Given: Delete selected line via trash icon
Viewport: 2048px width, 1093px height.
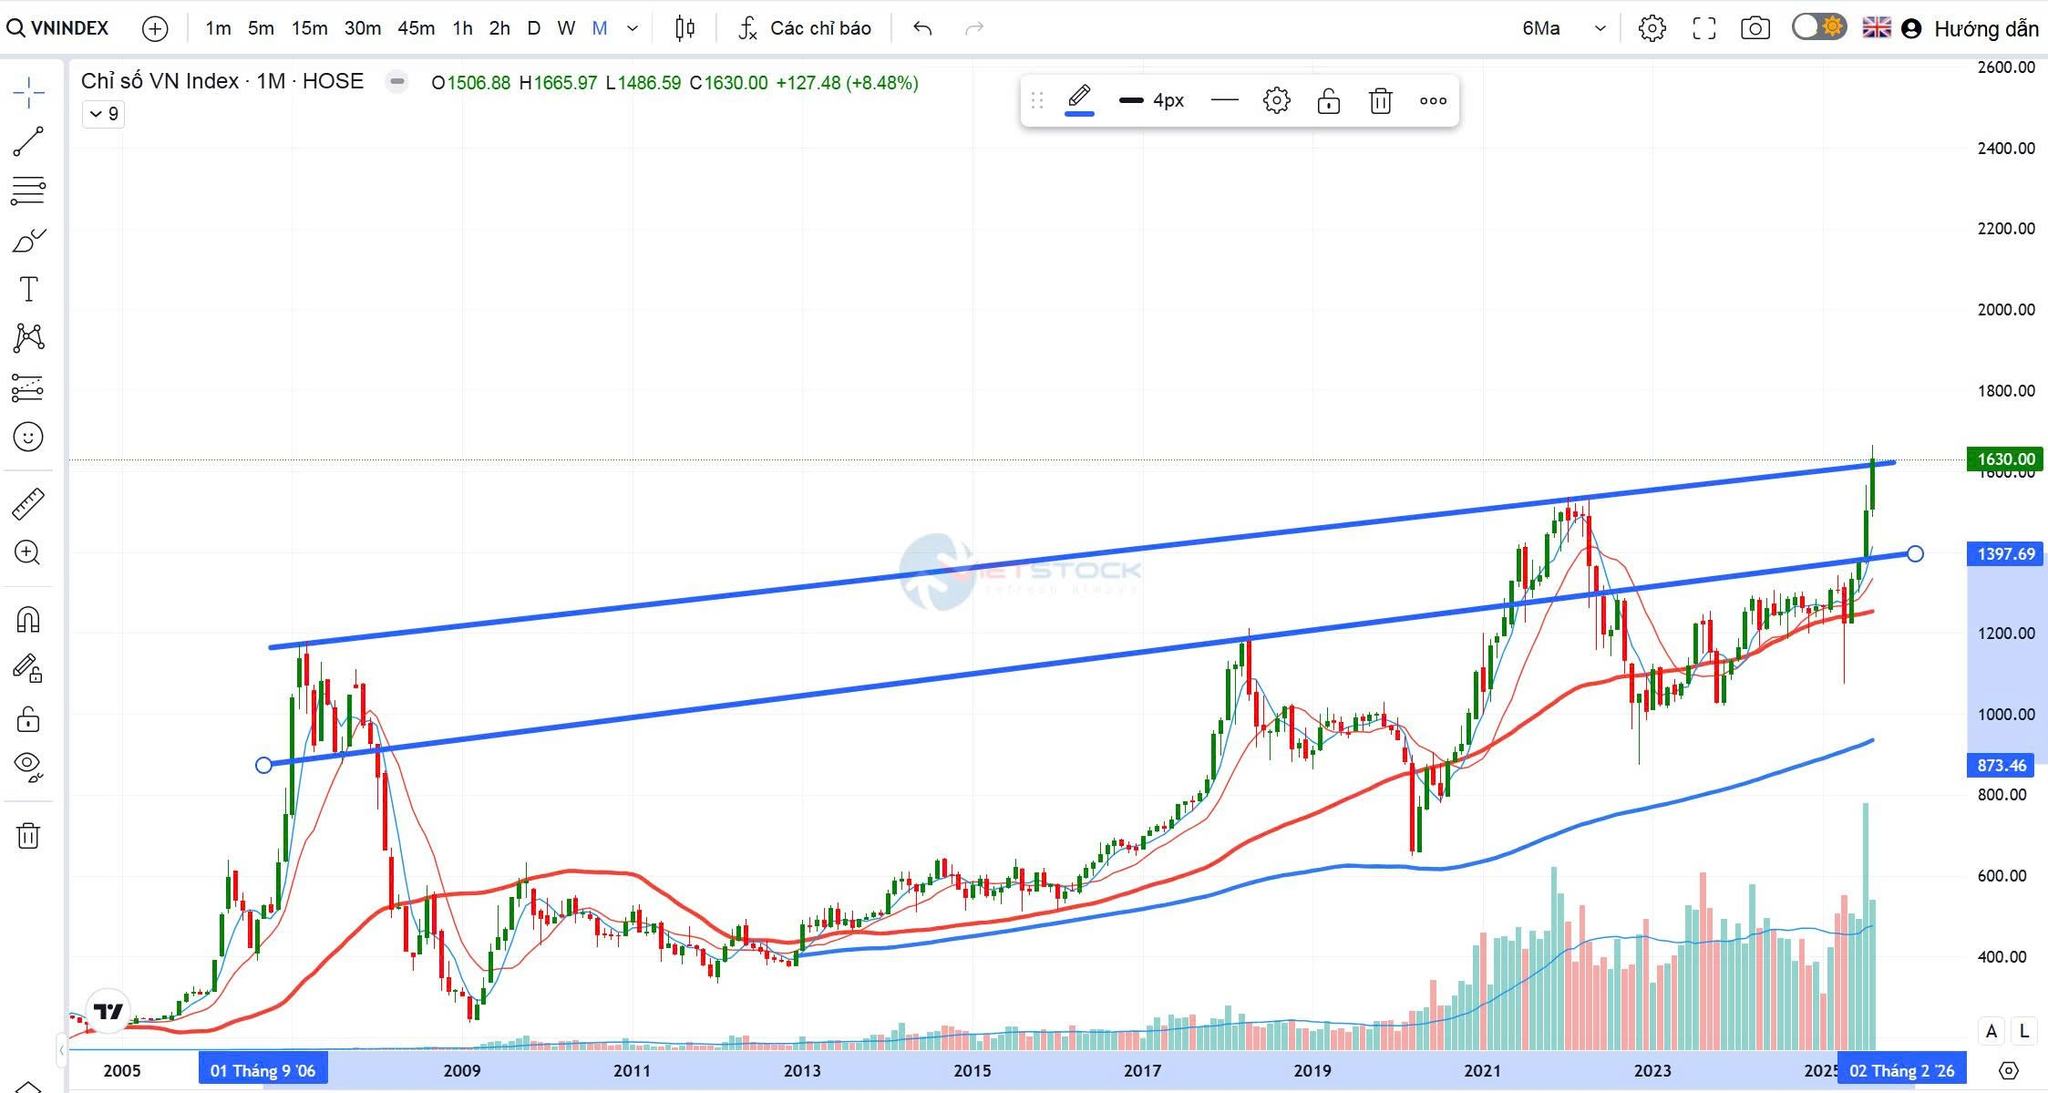Looking at the screenshot, I should tap(1380, 101).
